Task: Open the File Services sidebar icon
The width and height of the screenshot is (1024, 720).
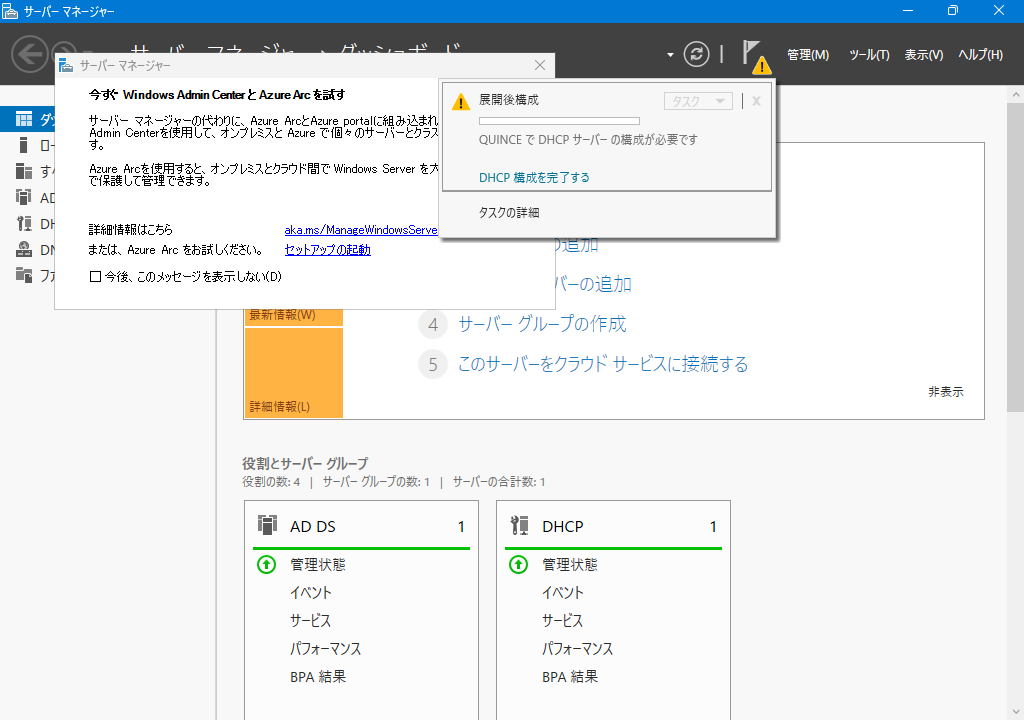Action: point(24,275)
